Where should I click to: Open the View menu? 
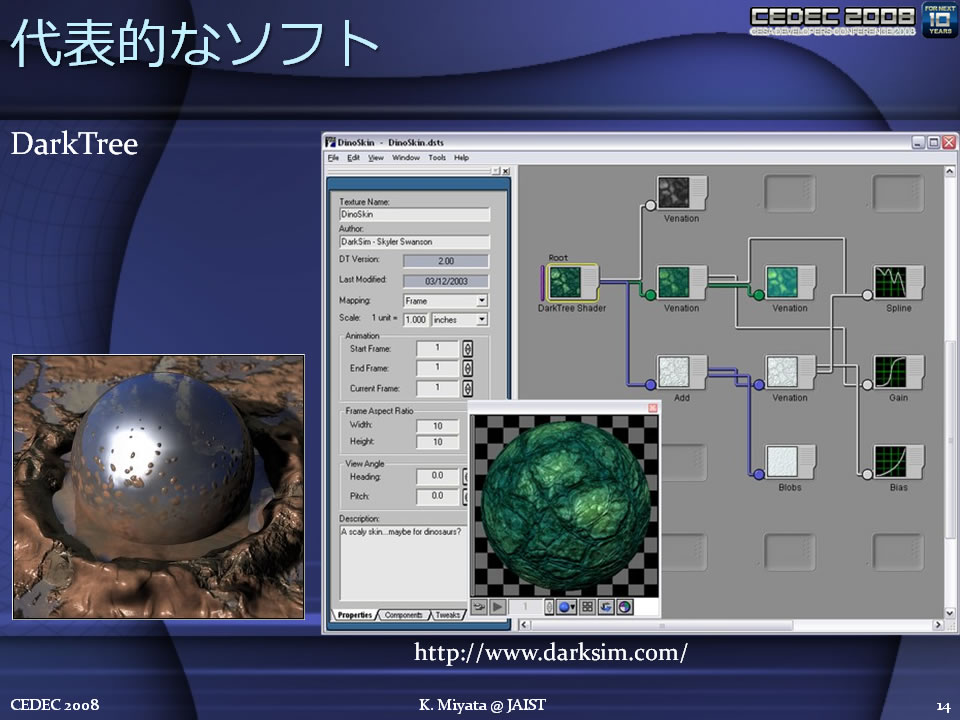coord(375,158)
